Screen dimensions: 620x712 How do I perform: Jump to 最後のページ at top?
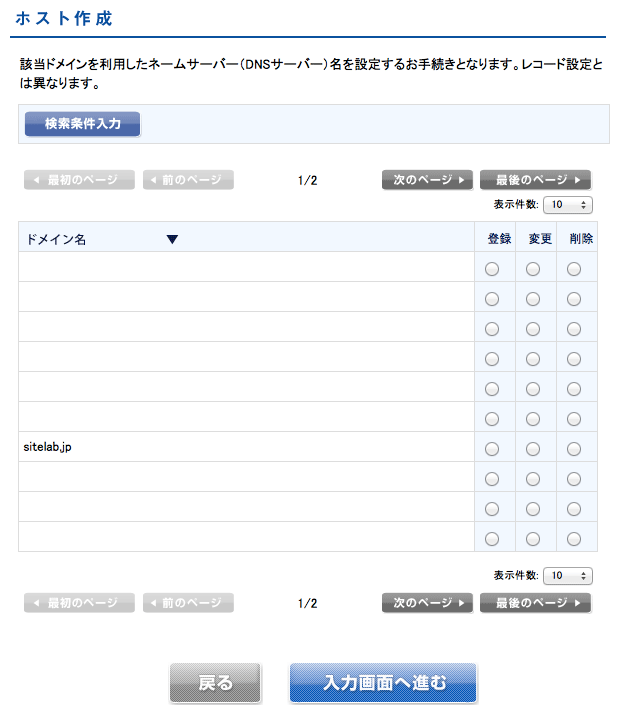(x=535, y=180)
